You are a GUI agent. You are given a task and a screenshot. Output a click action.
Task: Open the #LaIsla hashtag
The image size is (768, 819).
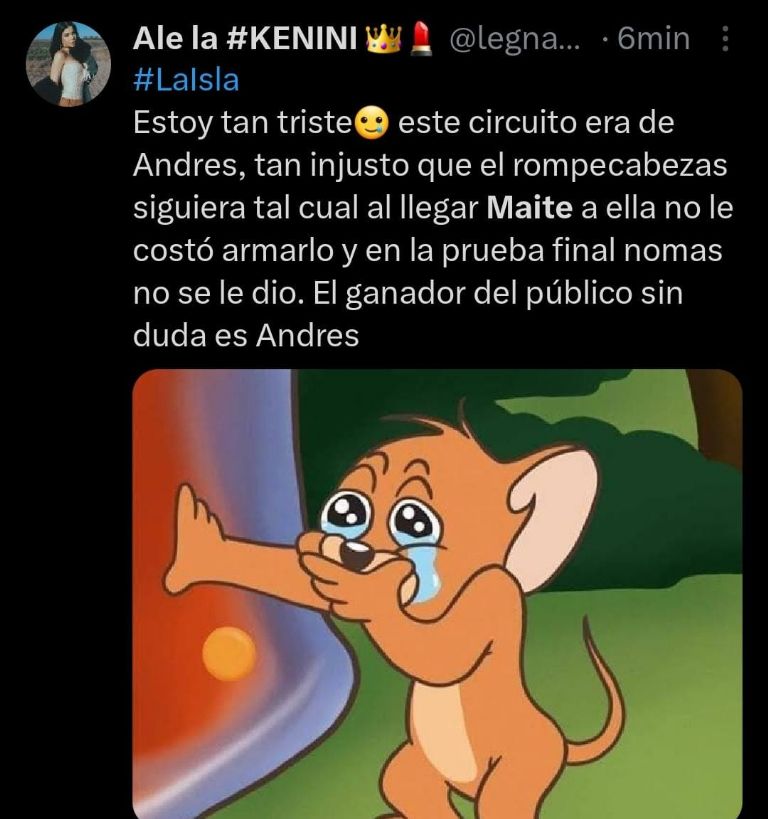pos(186,81)
